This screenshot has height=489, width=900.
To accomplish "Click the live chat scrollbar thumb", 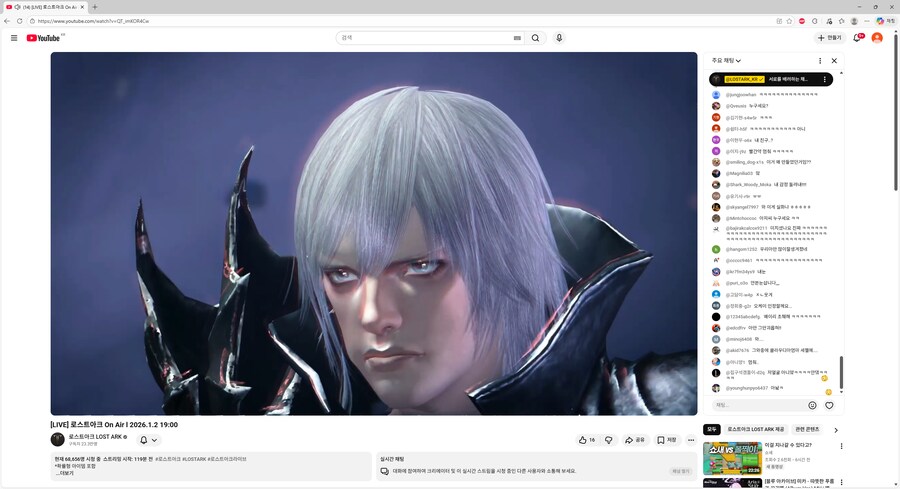I will 841,372.
